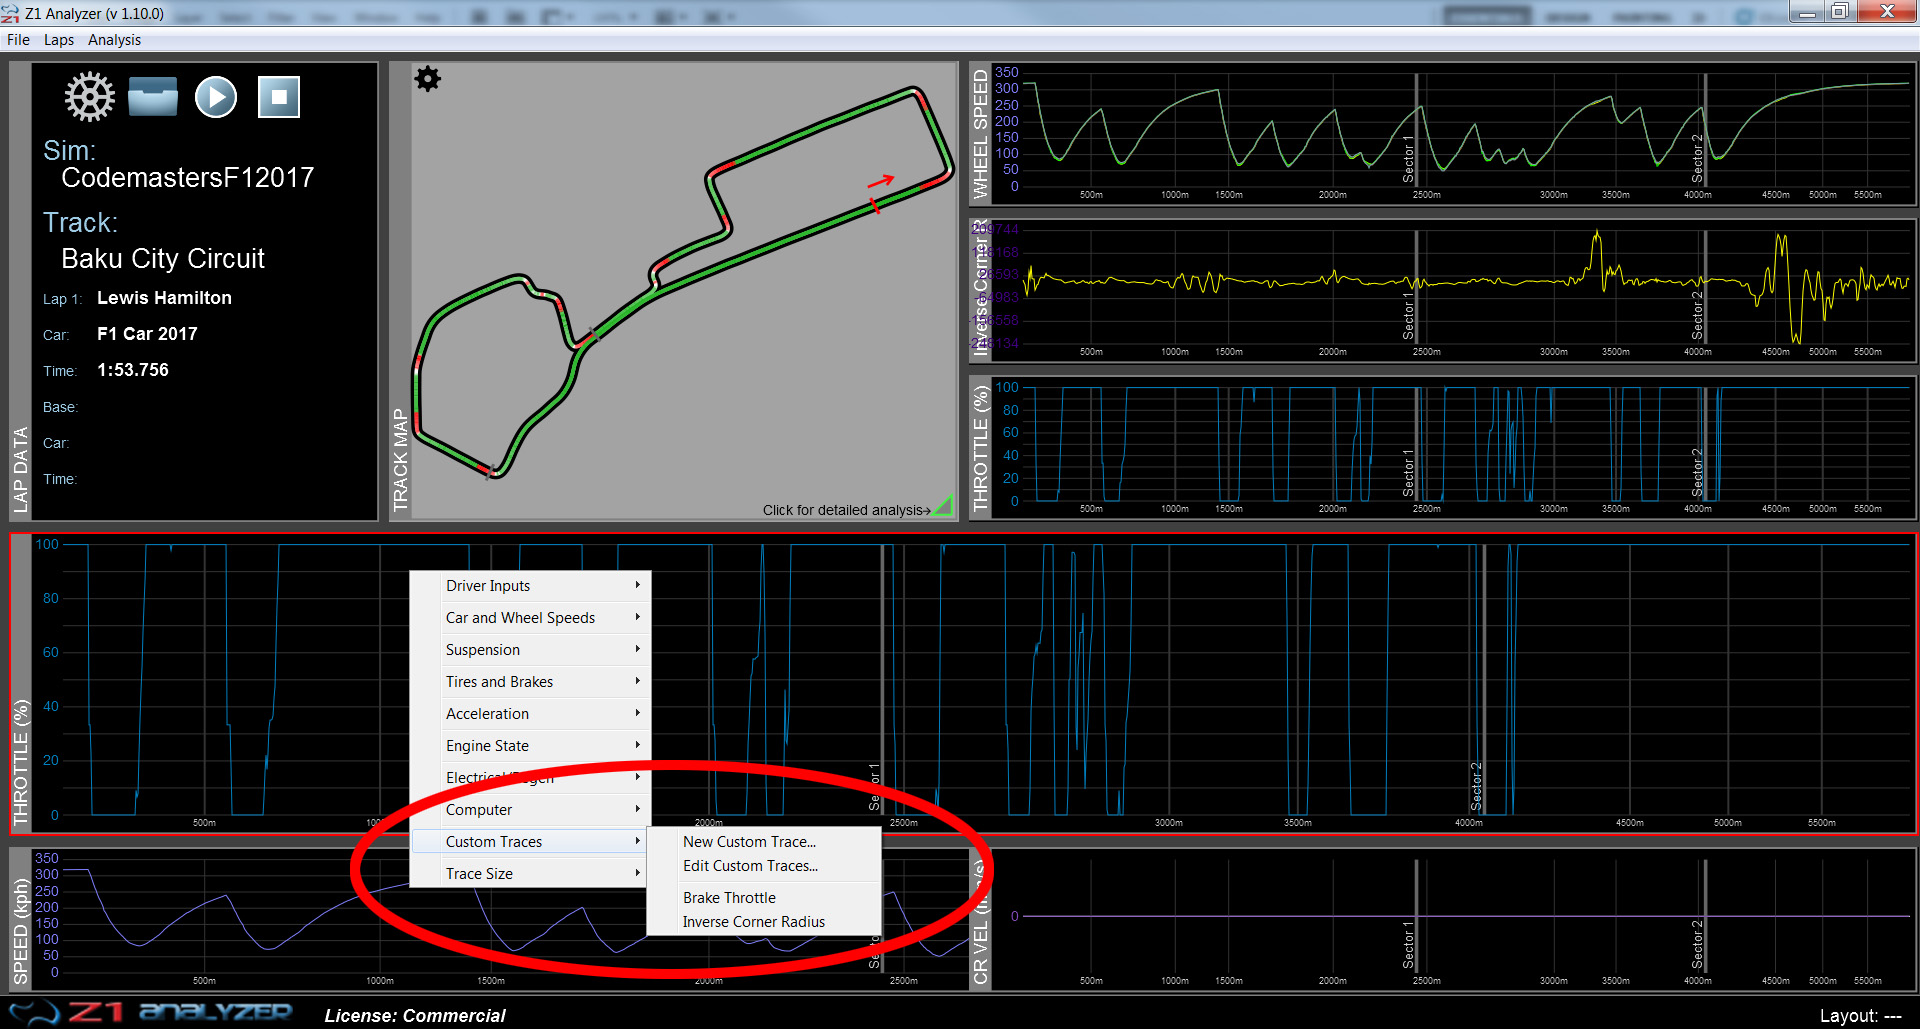The image size is (1920, 1029).
Task: Expand Tires and Brakes submenu
Action: click(x=531, y=682)
